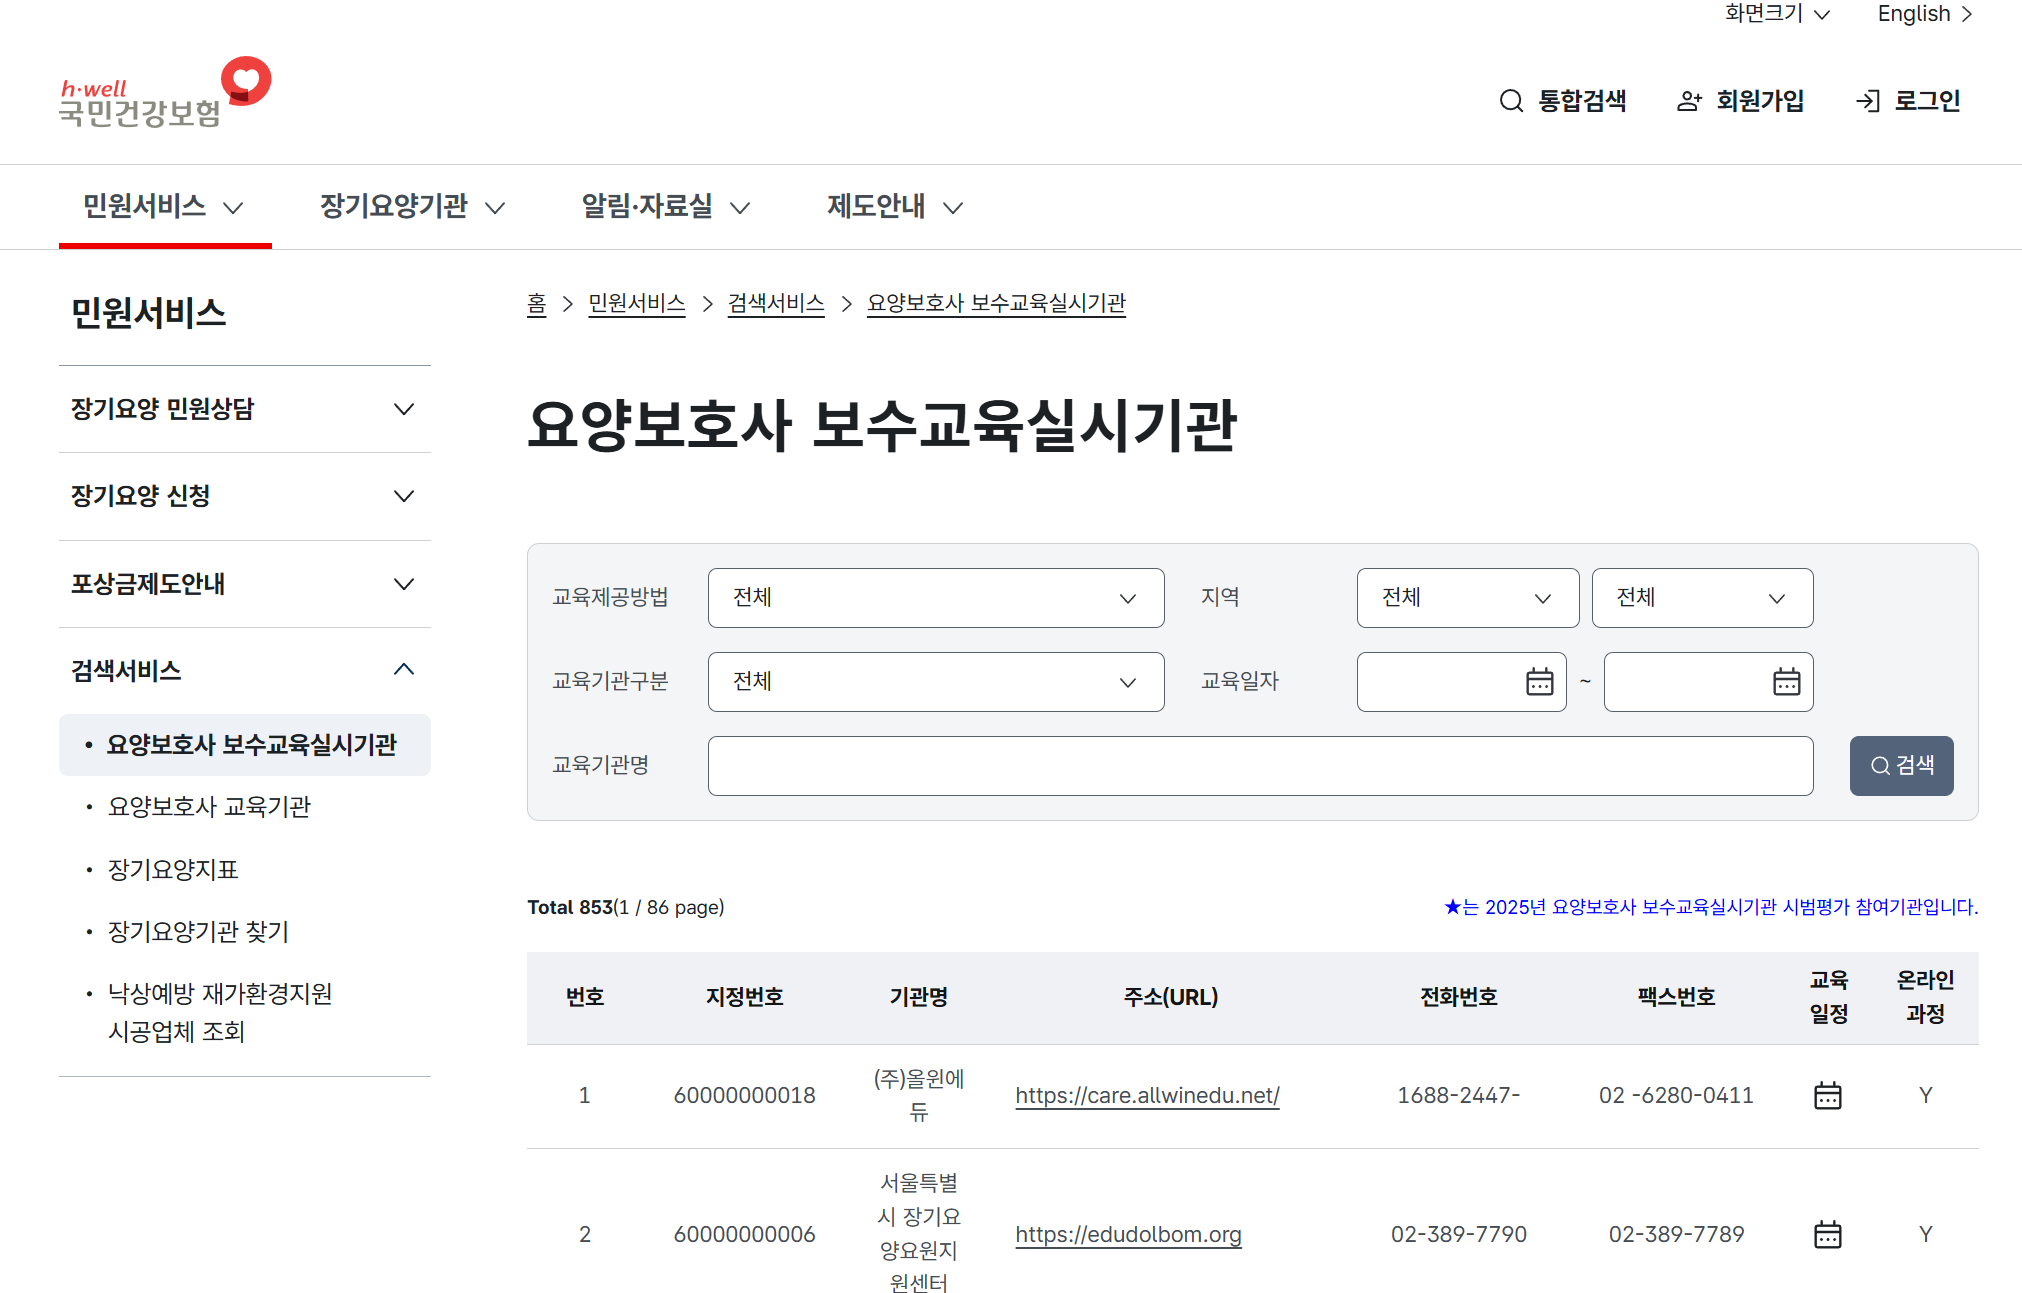This screenshot has height=1293, width=2022.
Task: Click phone number 02-389-7790
Action: click(1458, 1235)
